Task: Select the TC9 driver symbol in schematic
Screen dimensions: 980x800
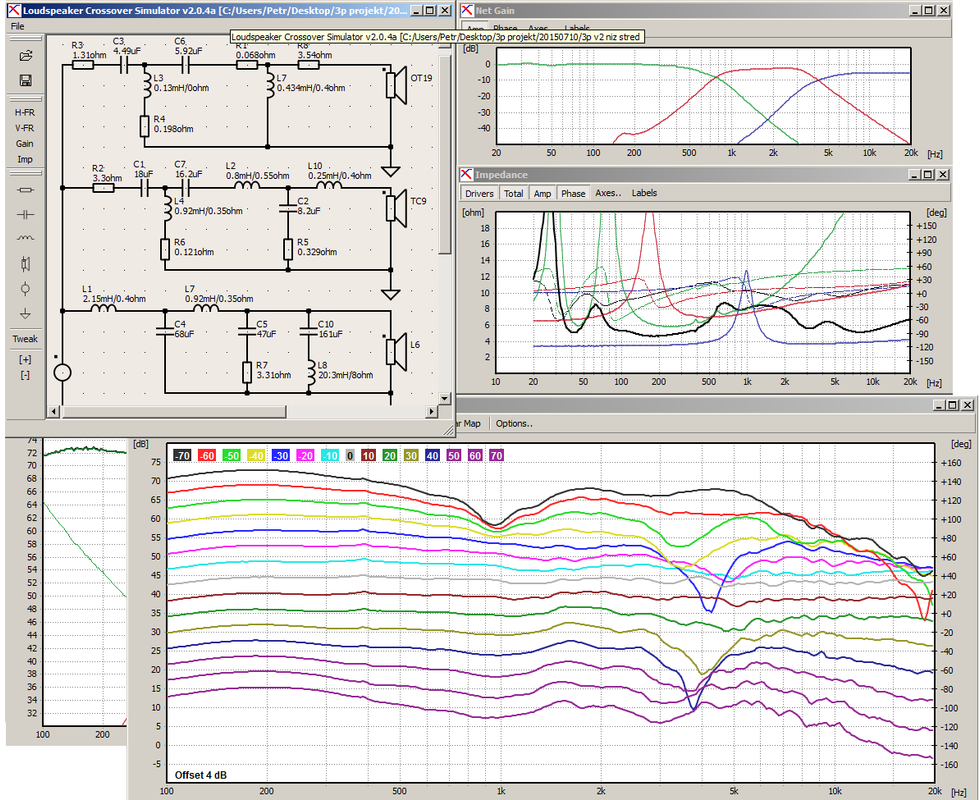Action: click(x=396, y=208)
